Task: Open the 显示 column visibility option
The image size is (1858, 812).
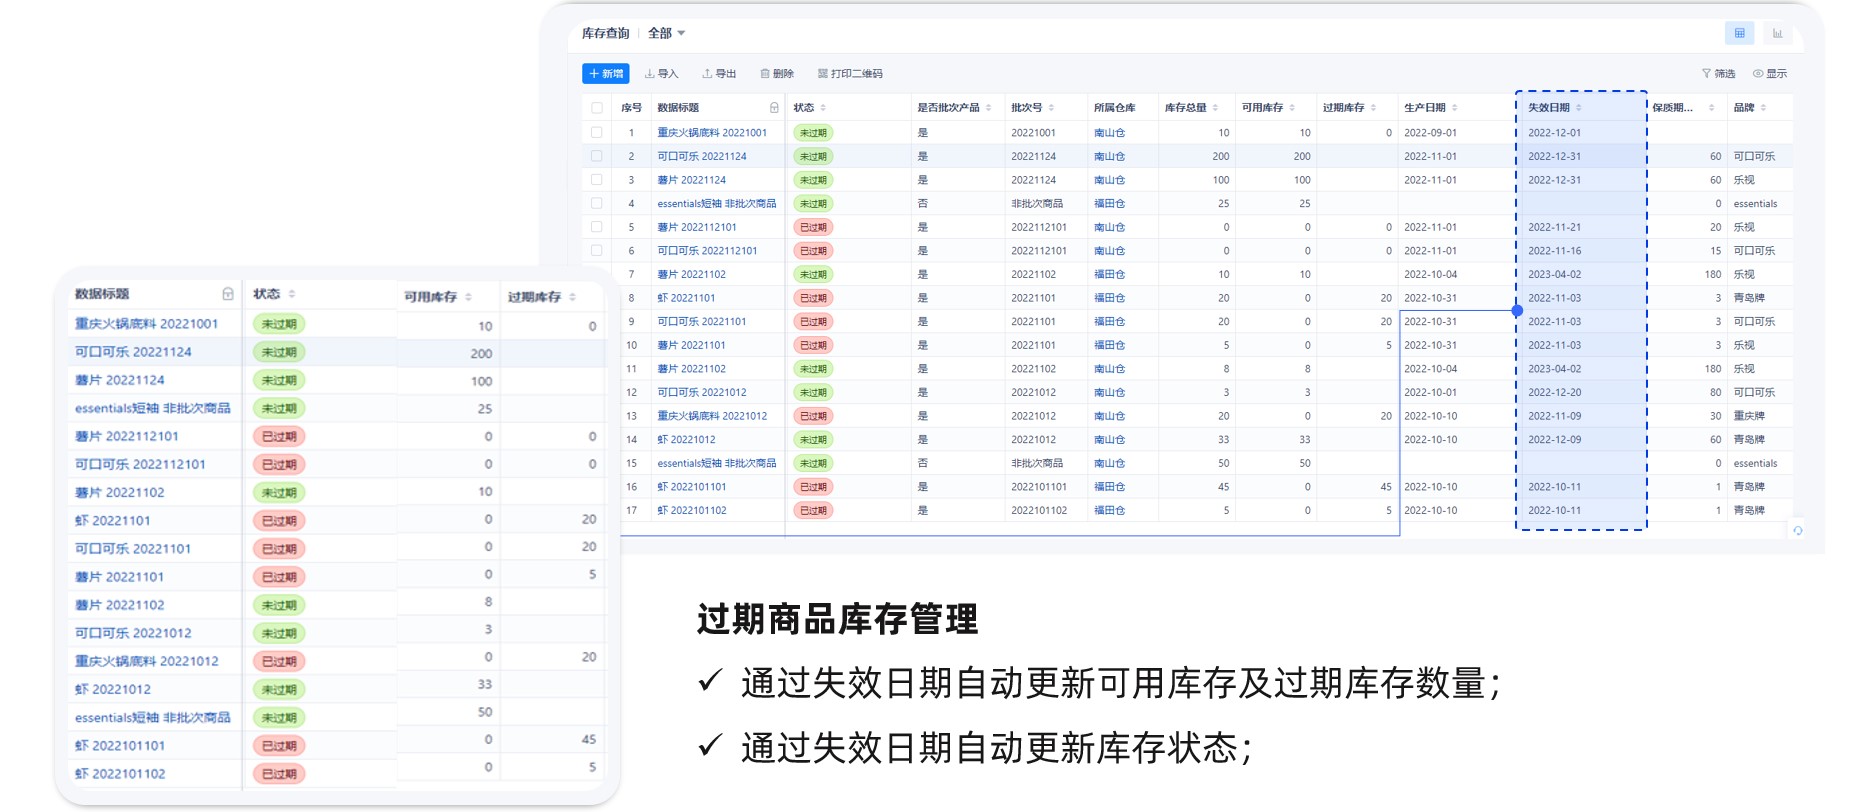Action: (x=1770, y=74)
